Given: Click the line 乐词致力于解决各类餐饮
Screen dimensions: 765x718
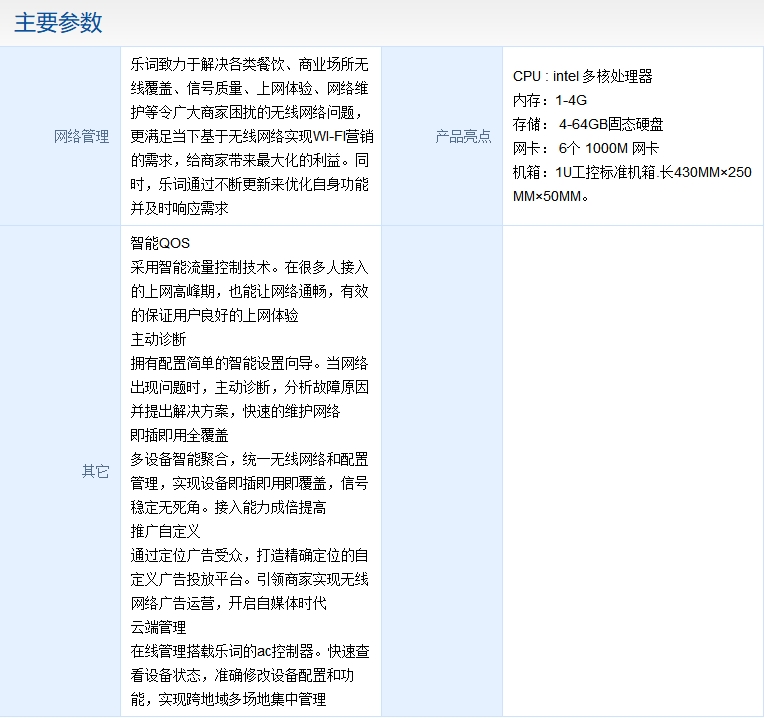Looking at the screenshot, I should [x=249, y=64].
